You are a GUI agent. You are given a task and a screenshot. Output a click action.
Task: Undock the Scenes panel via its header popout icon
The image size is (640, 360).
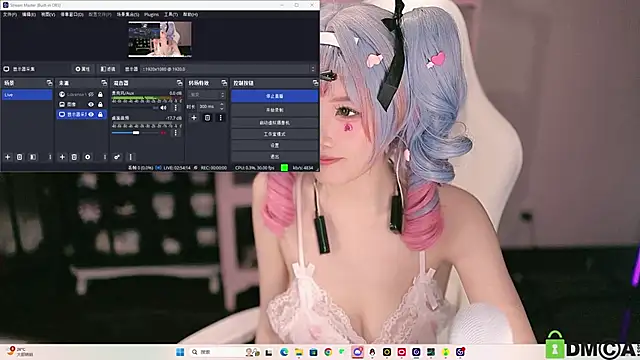49,83
